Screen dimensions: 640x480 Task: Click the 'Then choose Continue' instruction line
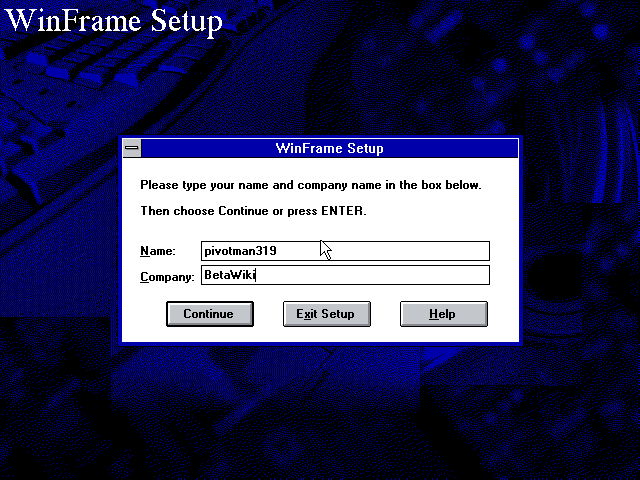pyautogui.click(x=253, y=211)
